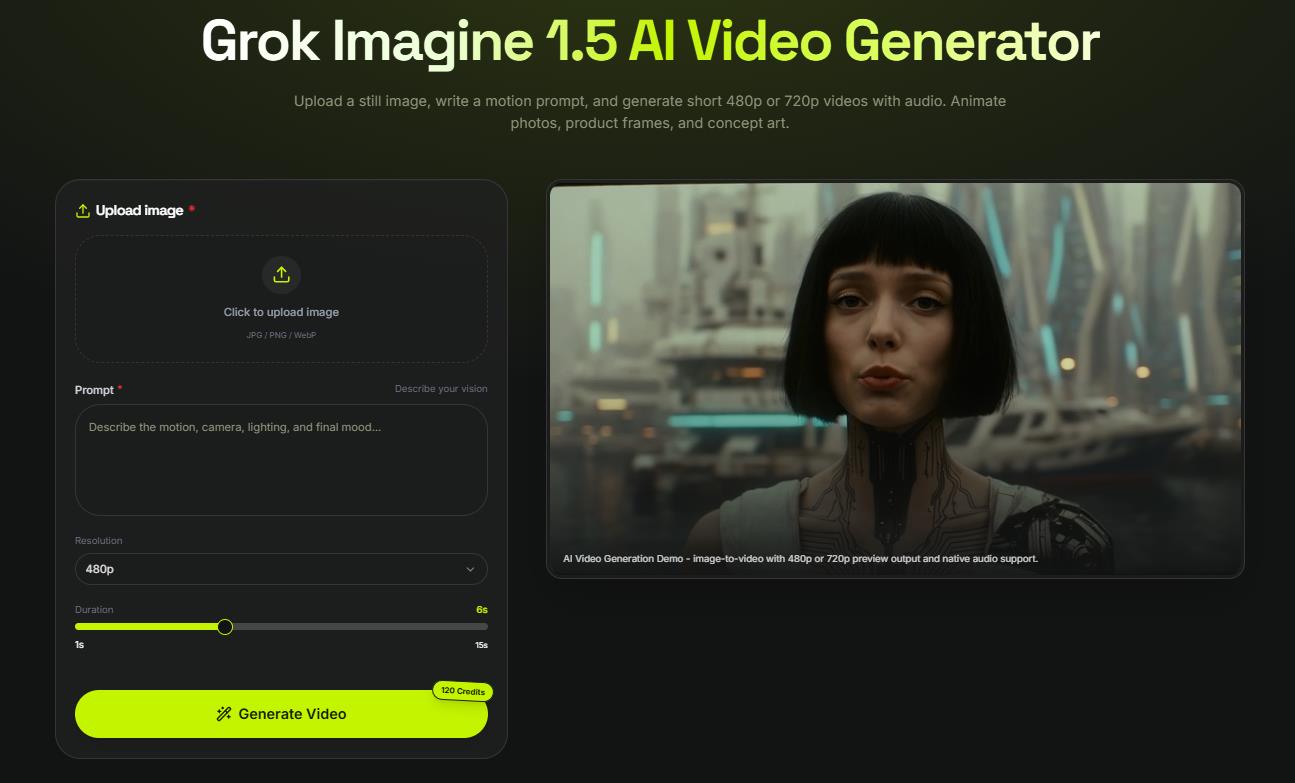Click the unfilled gray portion of the Duration slider
1295x783 pixels.
click(360, 627)
